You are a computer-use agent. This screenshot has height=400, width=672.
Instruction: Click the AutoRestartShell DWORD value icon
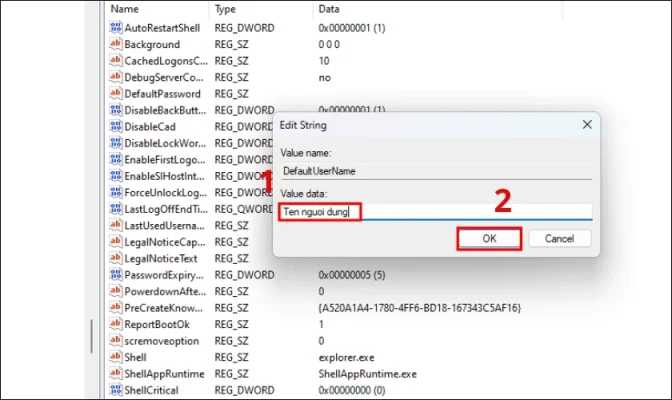115,29
